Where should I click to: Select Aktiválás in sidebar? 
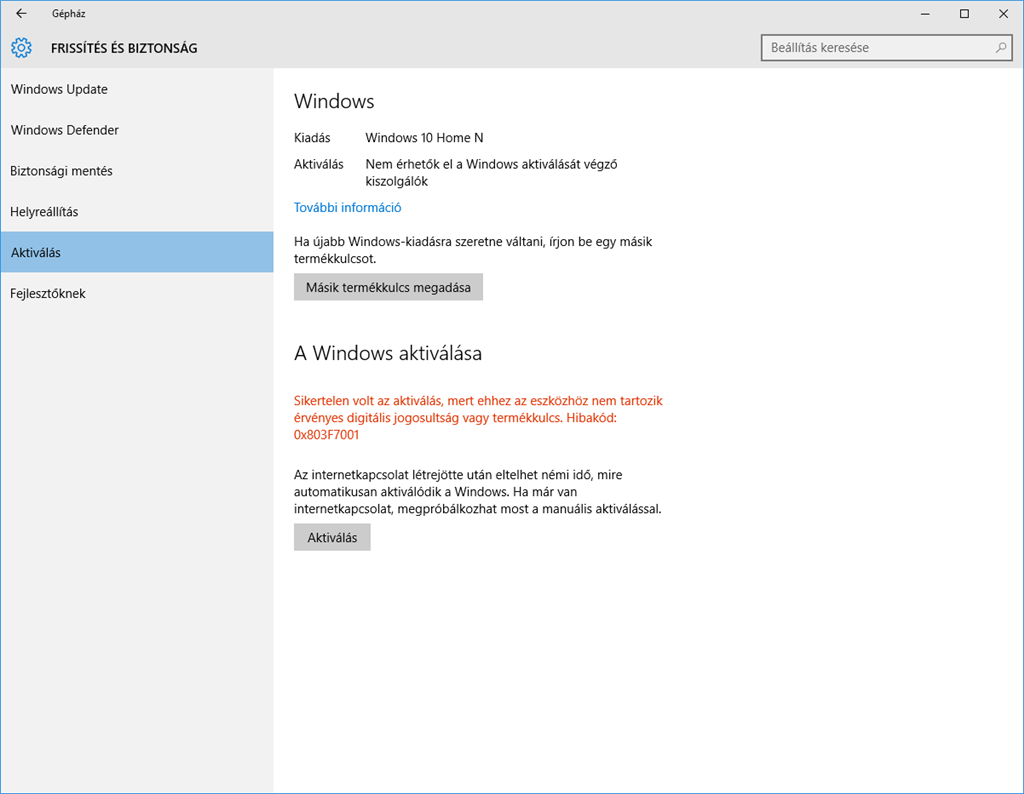coord(137,252)
